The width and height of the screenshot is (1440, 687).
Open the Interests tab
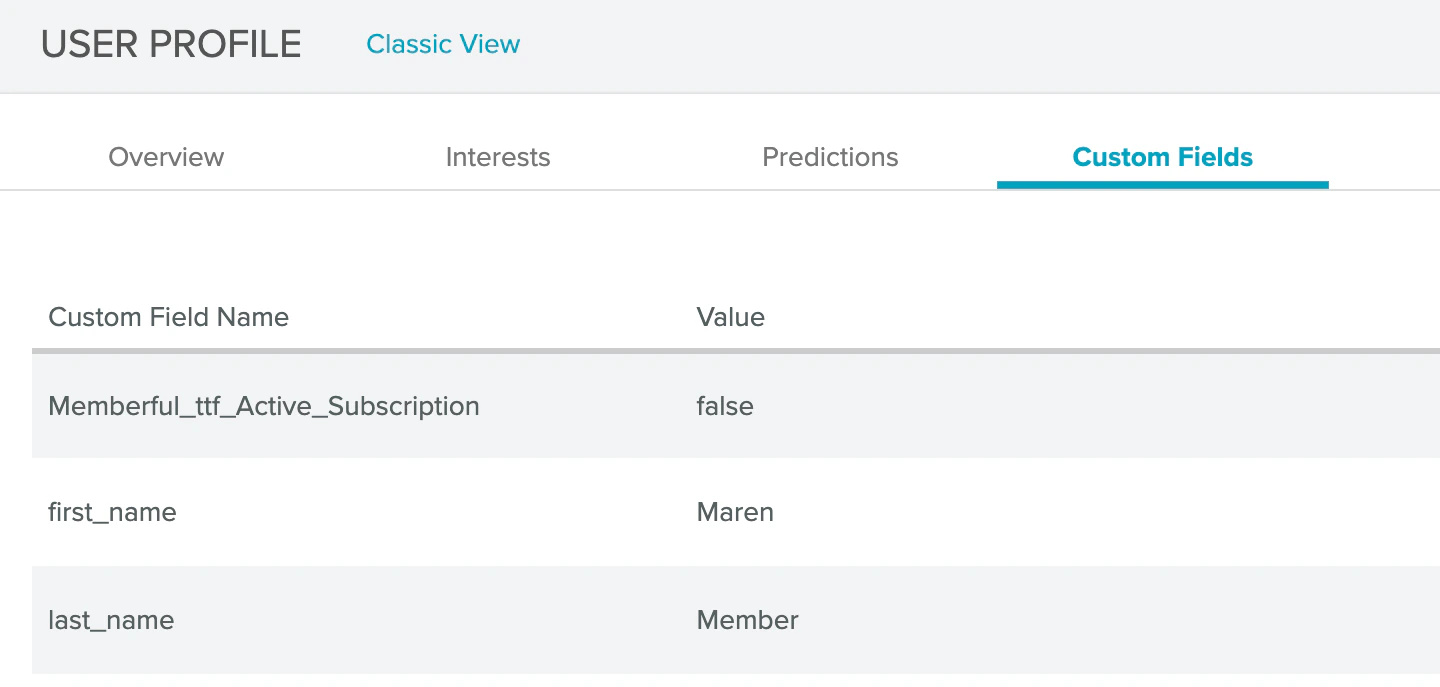click(497, 157)
